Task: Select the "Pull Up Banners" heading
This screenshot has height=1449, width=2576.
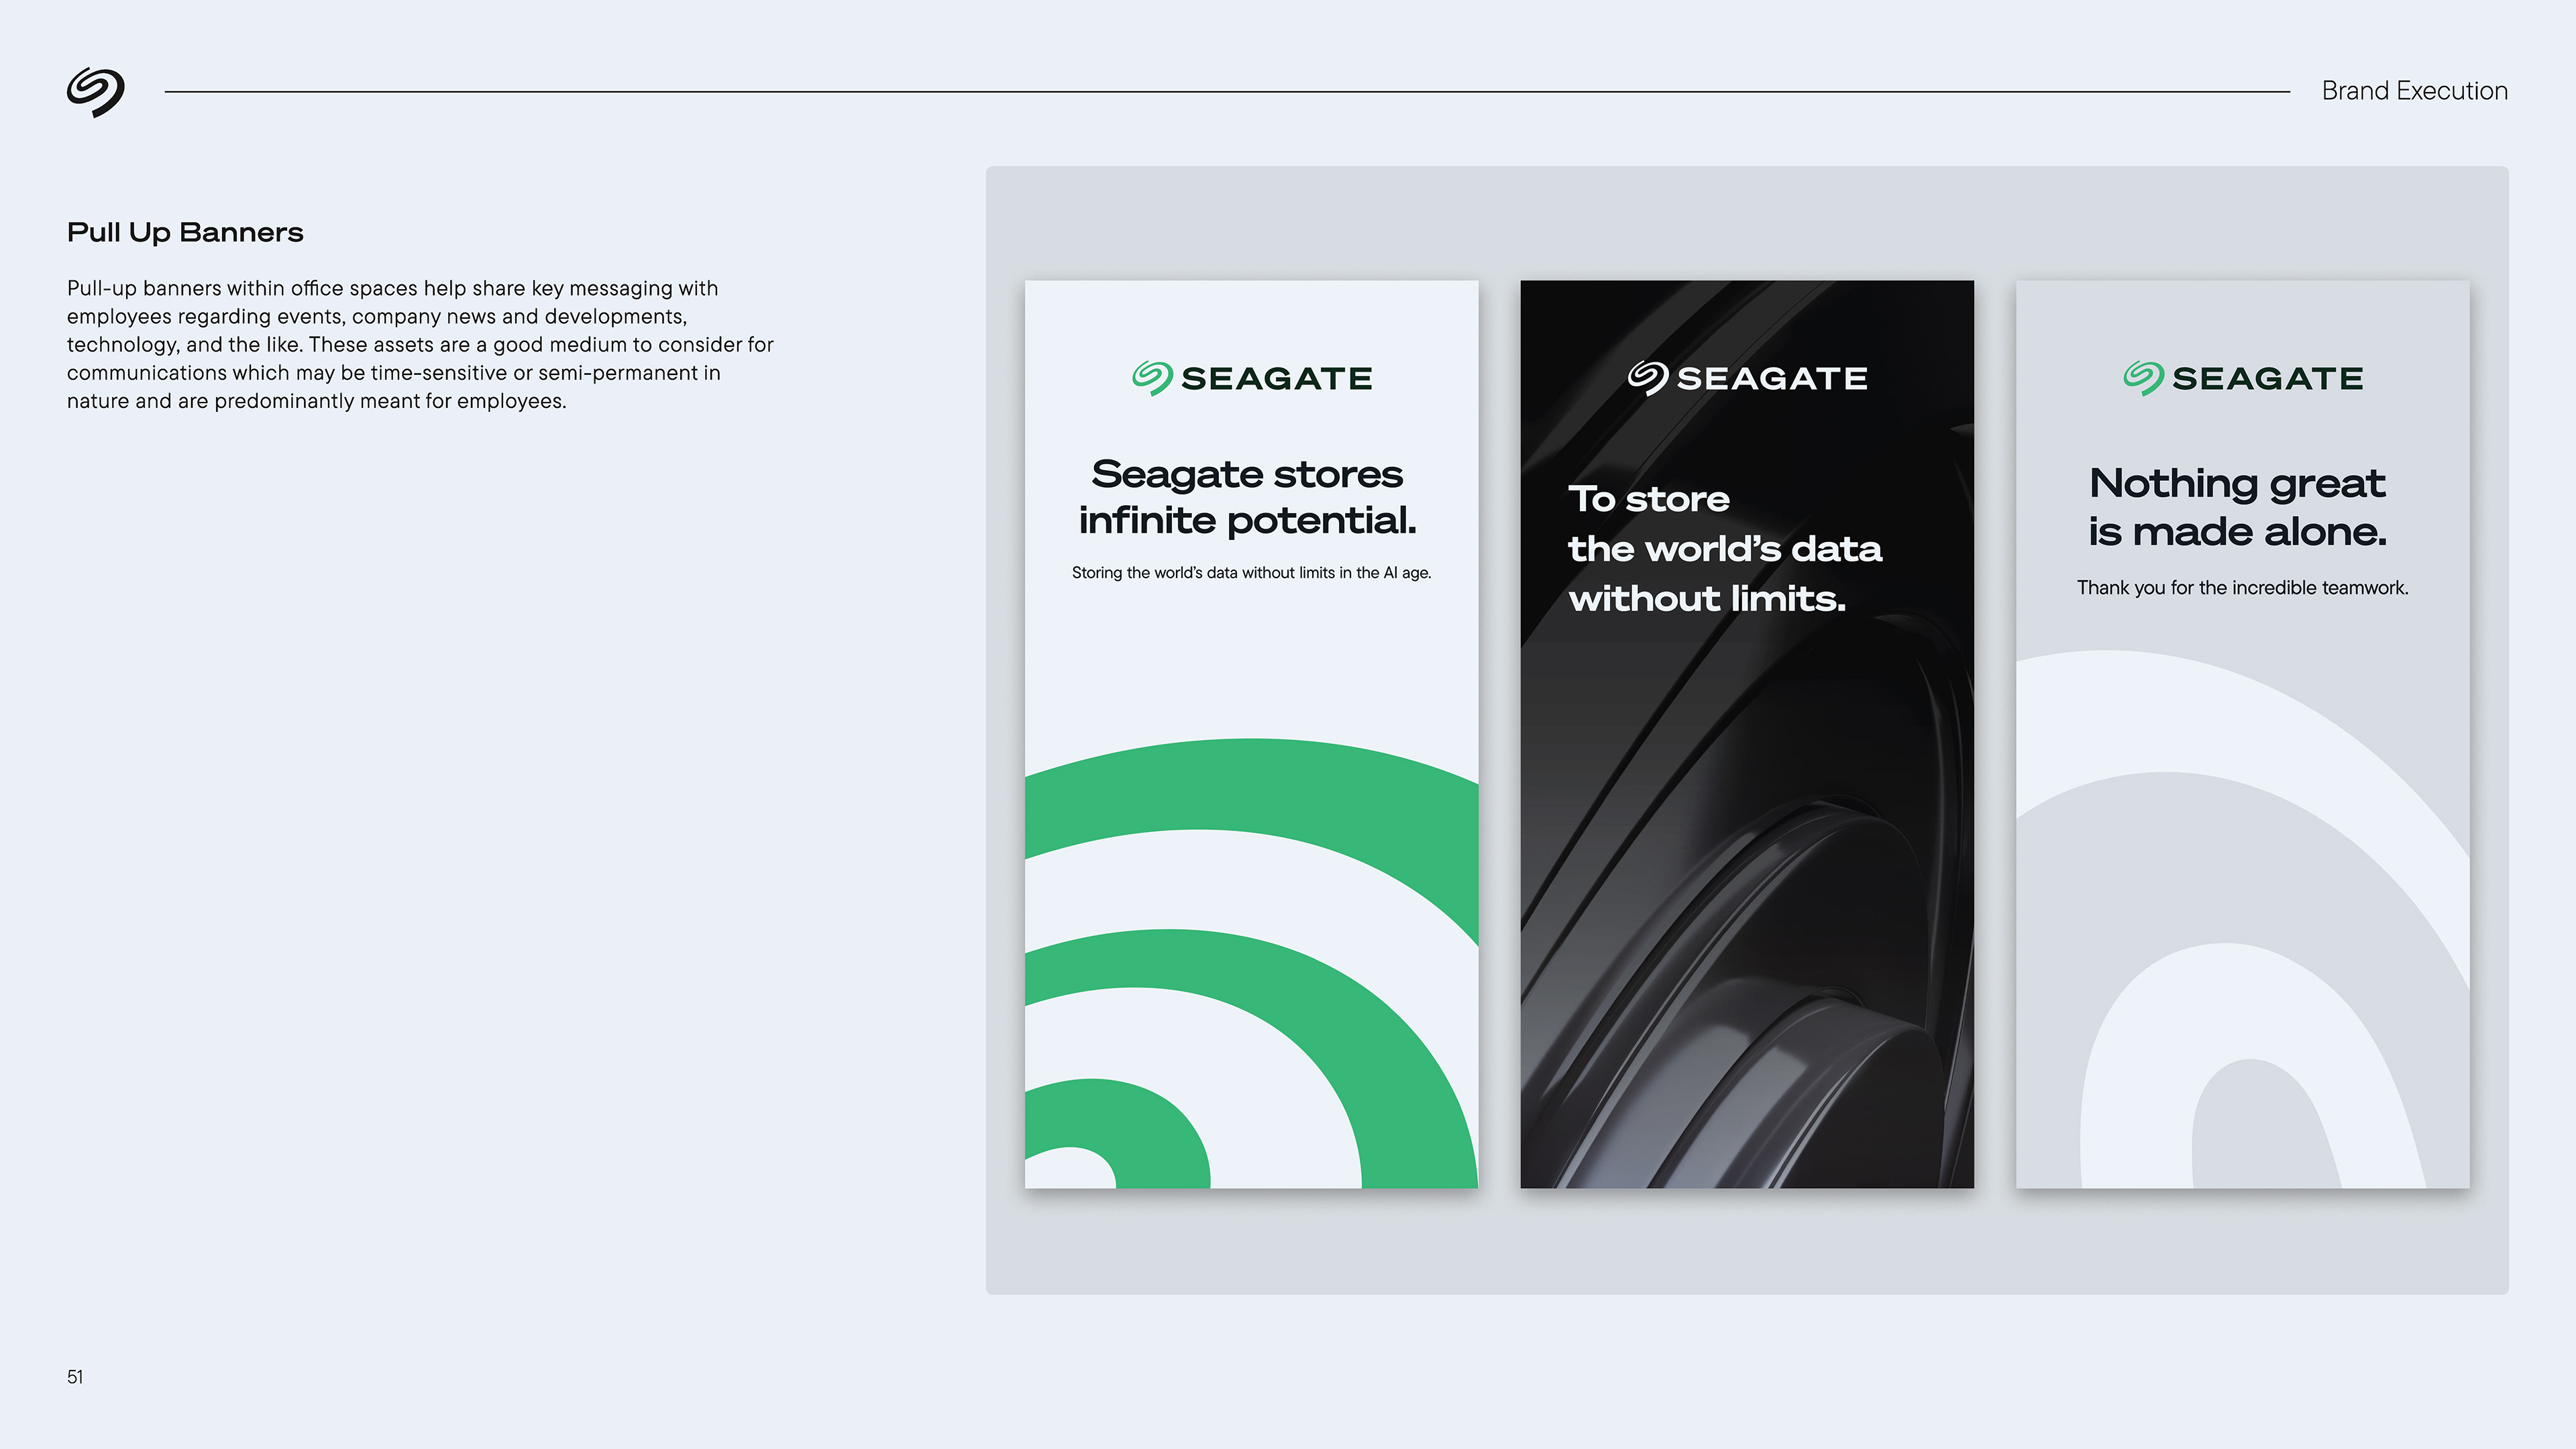Action: [185, 233]
